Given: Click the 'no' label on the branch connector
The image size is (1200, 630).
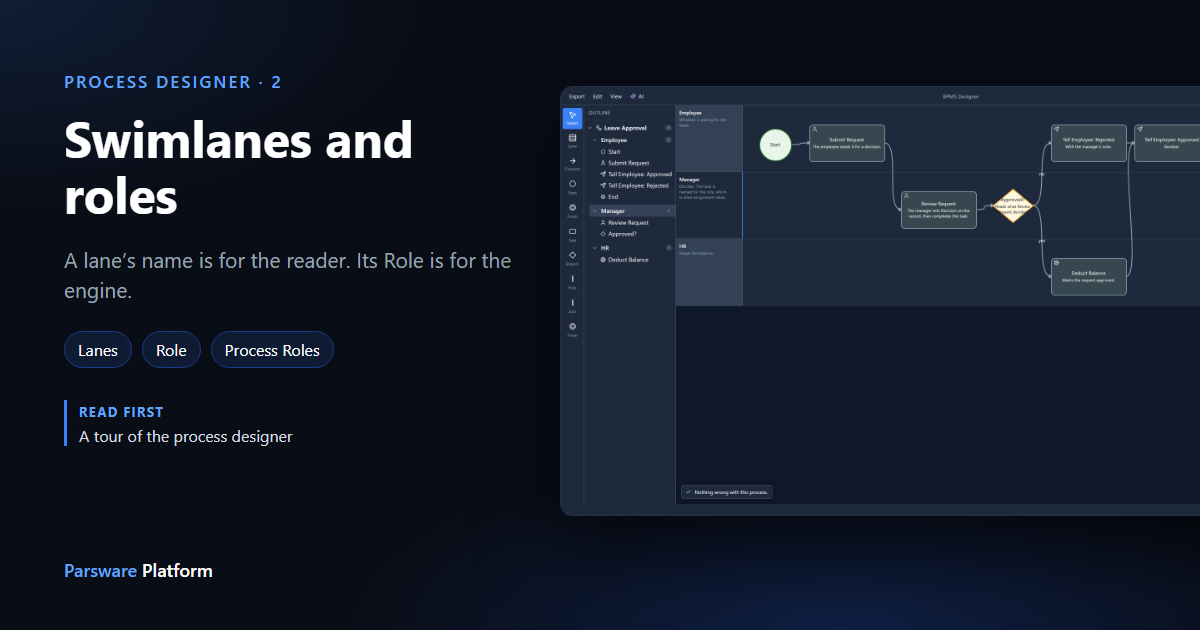Looking at the screenshot, I should (x=1041, y=173).
